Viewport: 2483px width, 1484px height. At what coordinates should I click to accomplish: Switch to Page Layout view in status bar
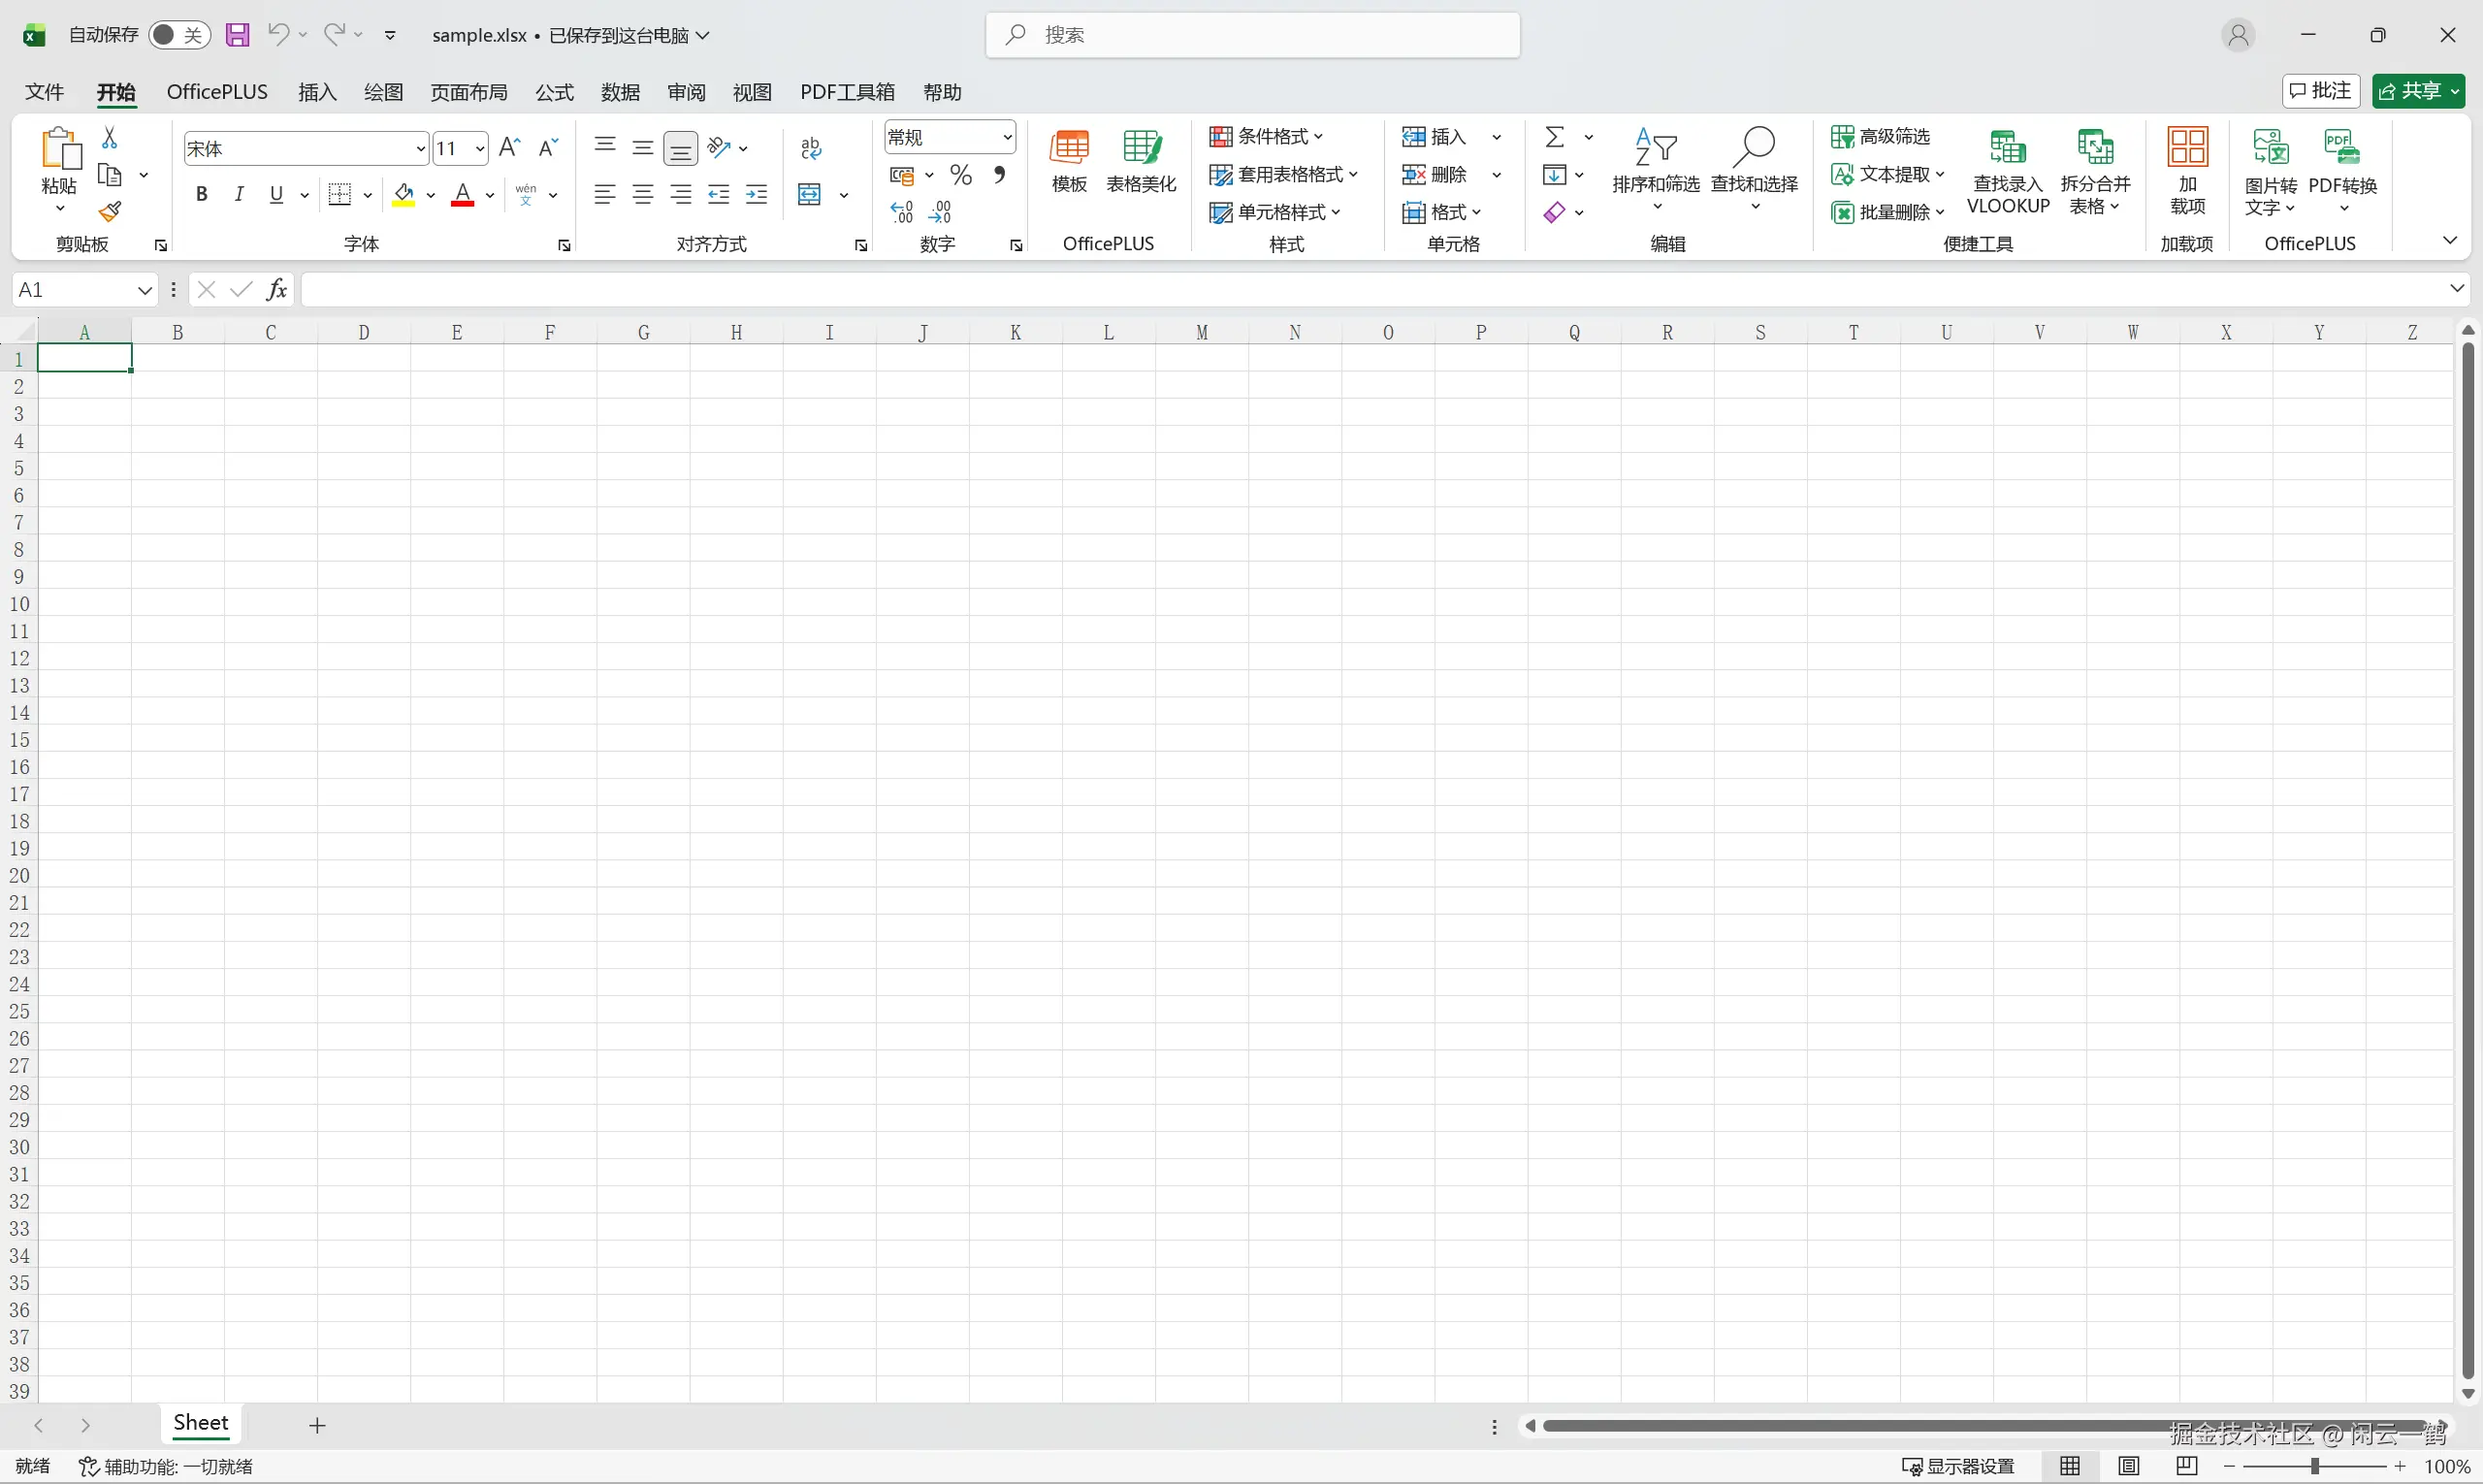coord(2129,1466)
